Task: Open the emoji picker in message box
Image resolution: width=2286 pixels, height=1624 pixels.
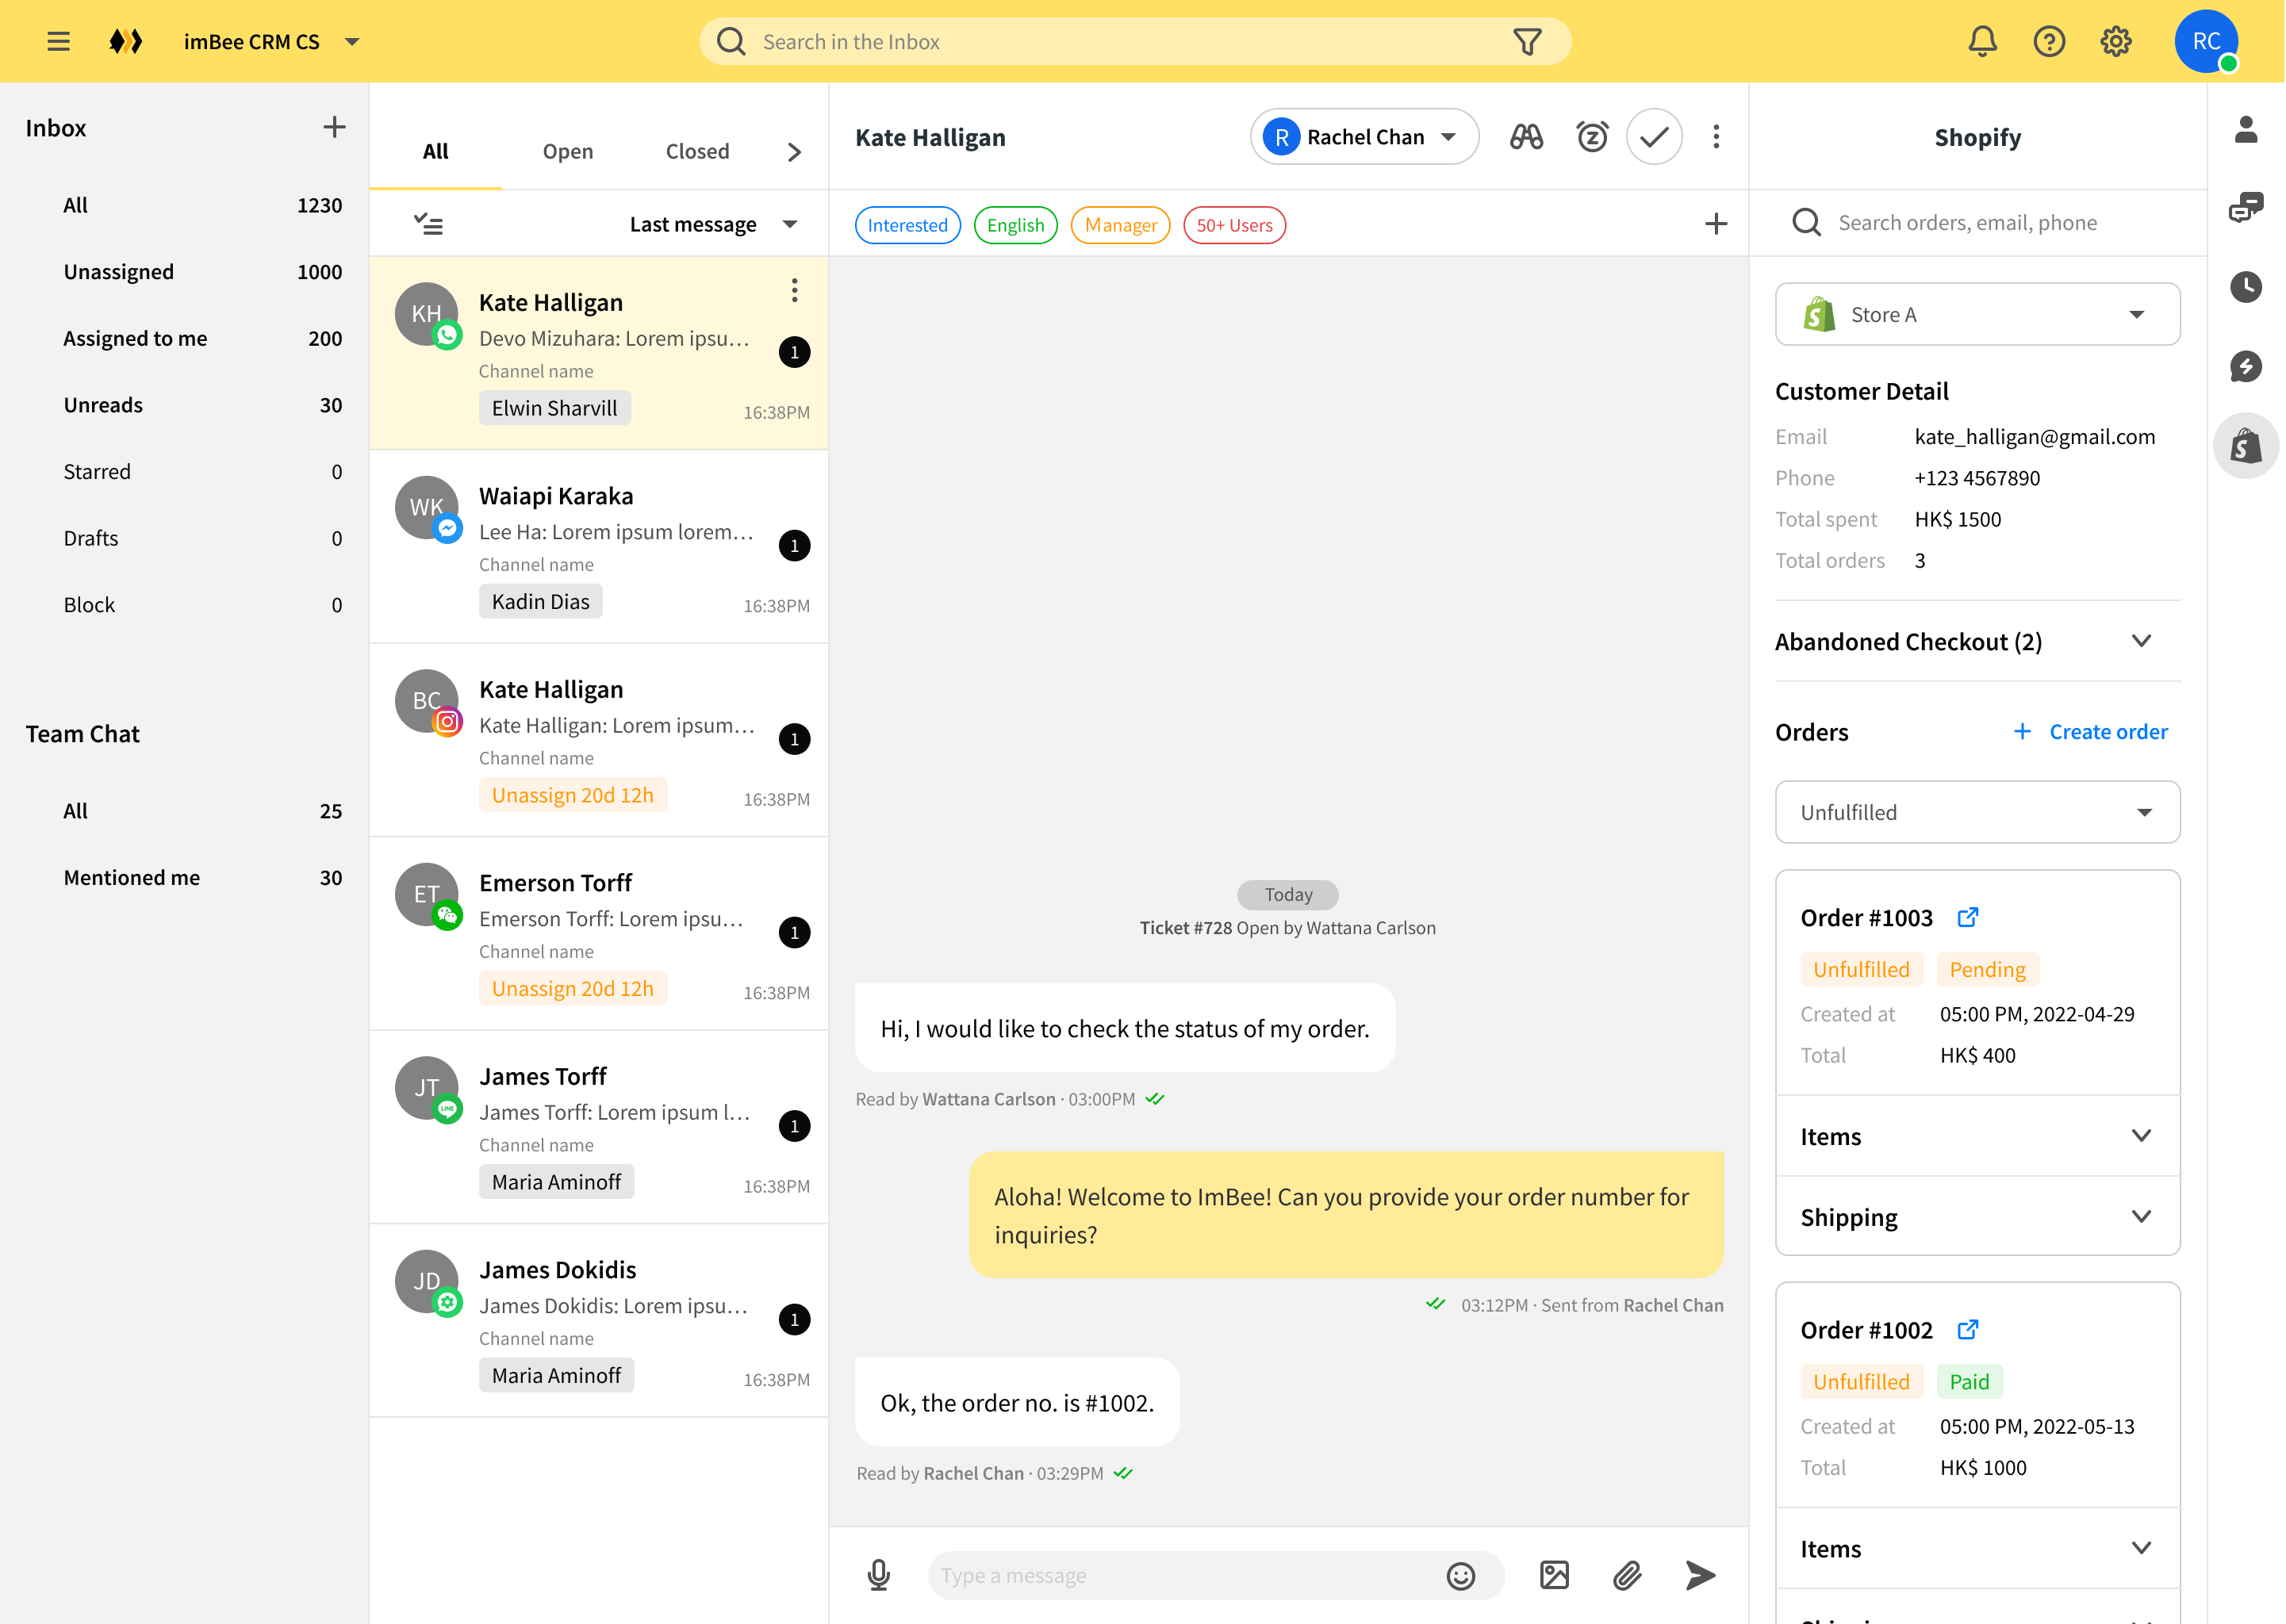Action: [x=1460, y=1576]
